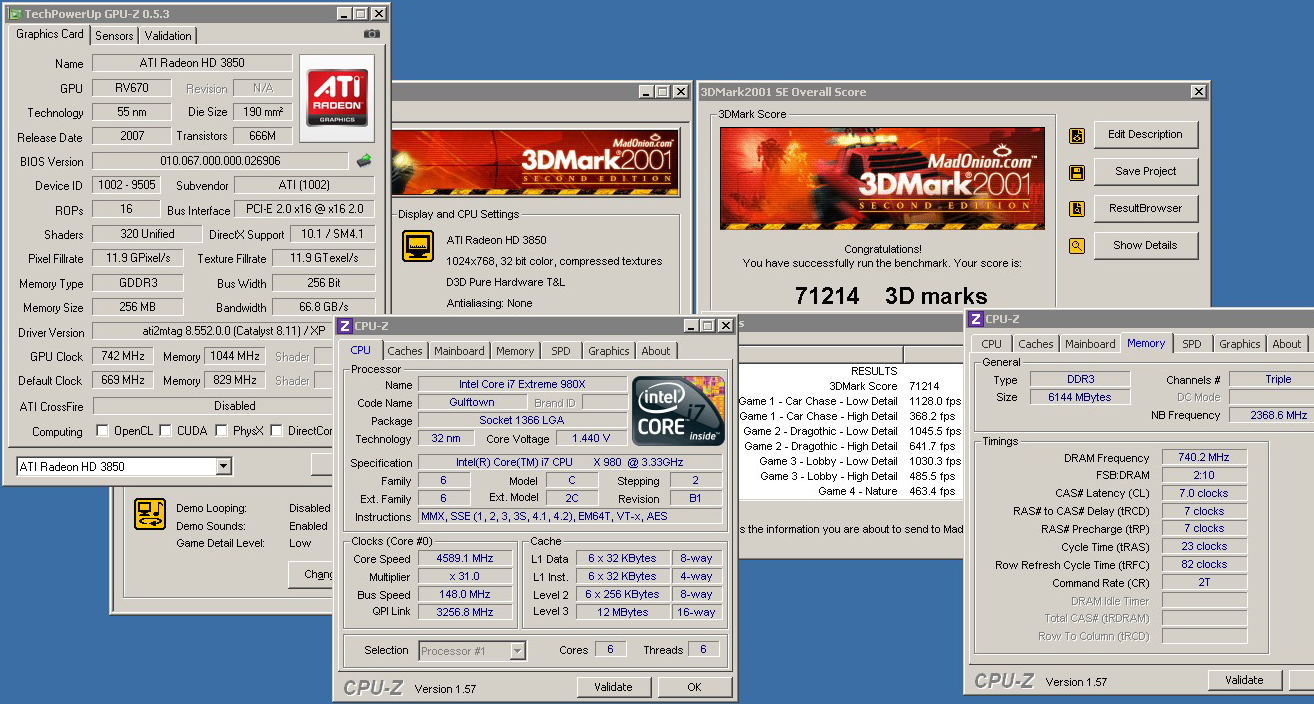Switch to the Sensors tab in GPU-Z
The height and width of the screenshot is (704, 1314).
pos(114,35)
